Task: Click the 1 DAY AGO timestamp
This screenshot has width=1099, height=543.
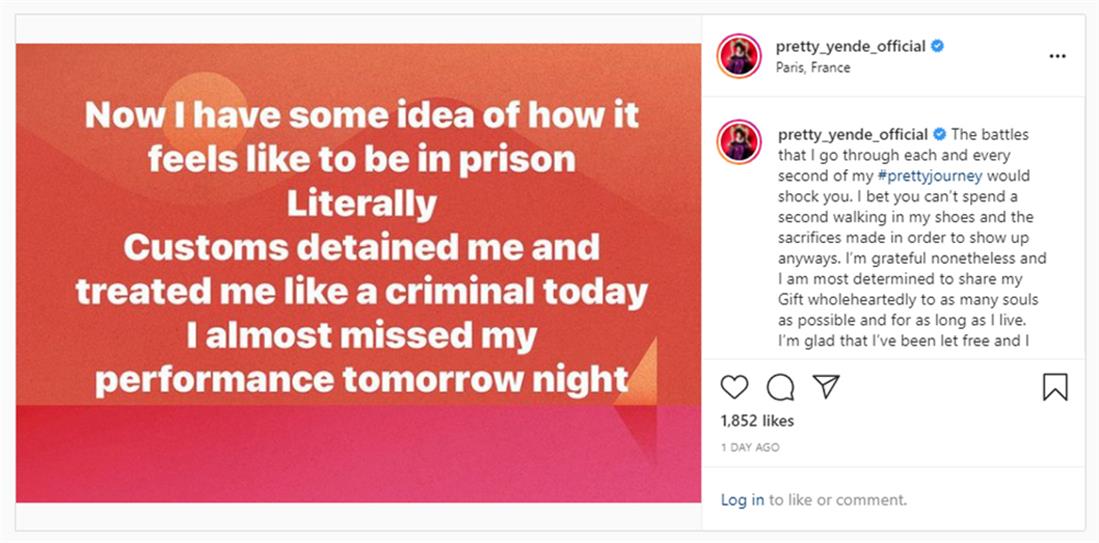Action: [x=750, y=447]
